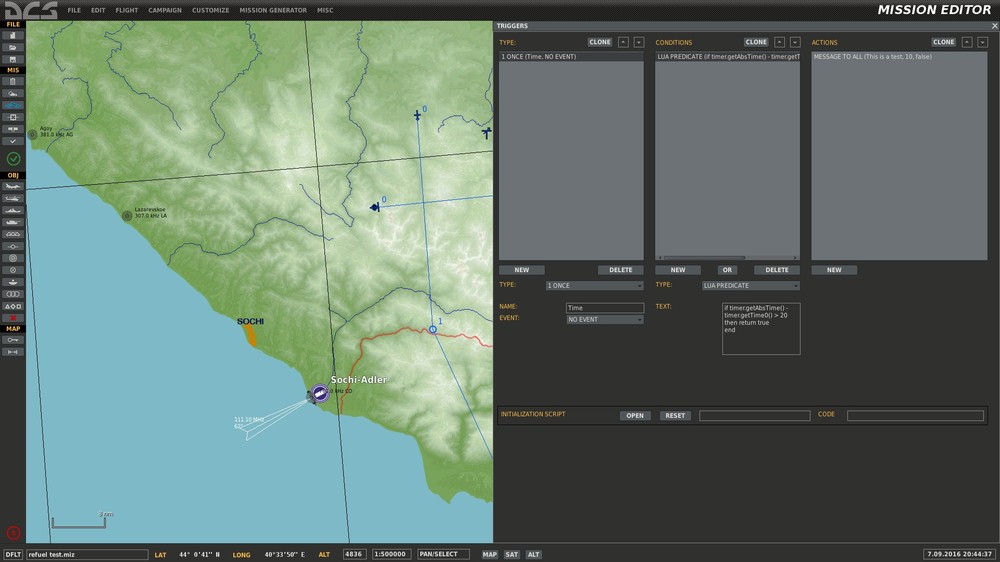Toggle the ALT map view
Image resolution: width=1000 pixels, height=562 pixels.
pyautogui.click(x=533, y=554)
